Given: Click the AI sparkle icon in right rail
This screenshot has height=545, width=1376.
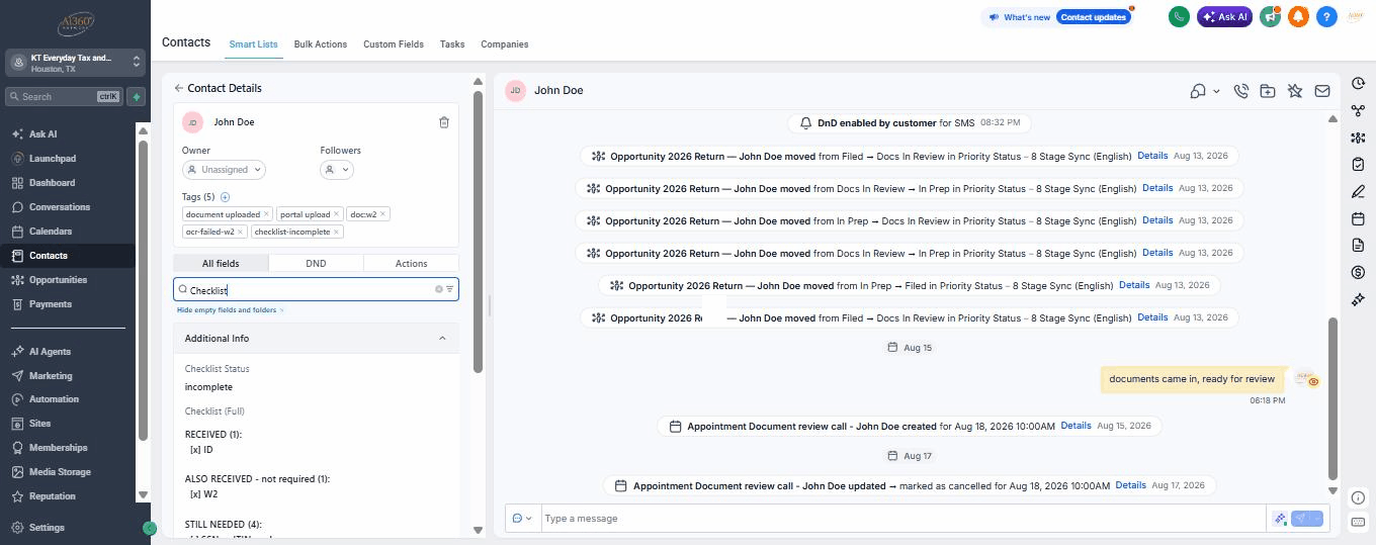Looking at the screenshot, I should tap(1358, 299).
